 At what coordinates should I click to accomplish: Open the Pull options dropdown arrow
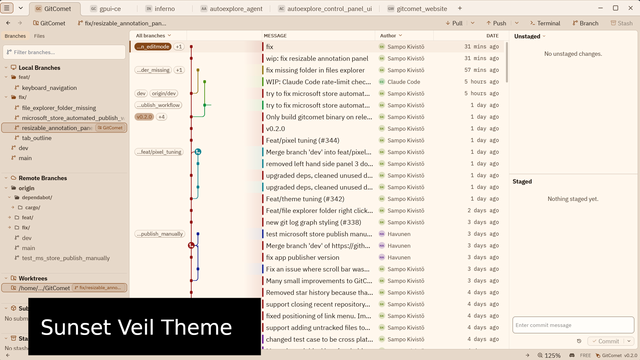coord(473,23)
